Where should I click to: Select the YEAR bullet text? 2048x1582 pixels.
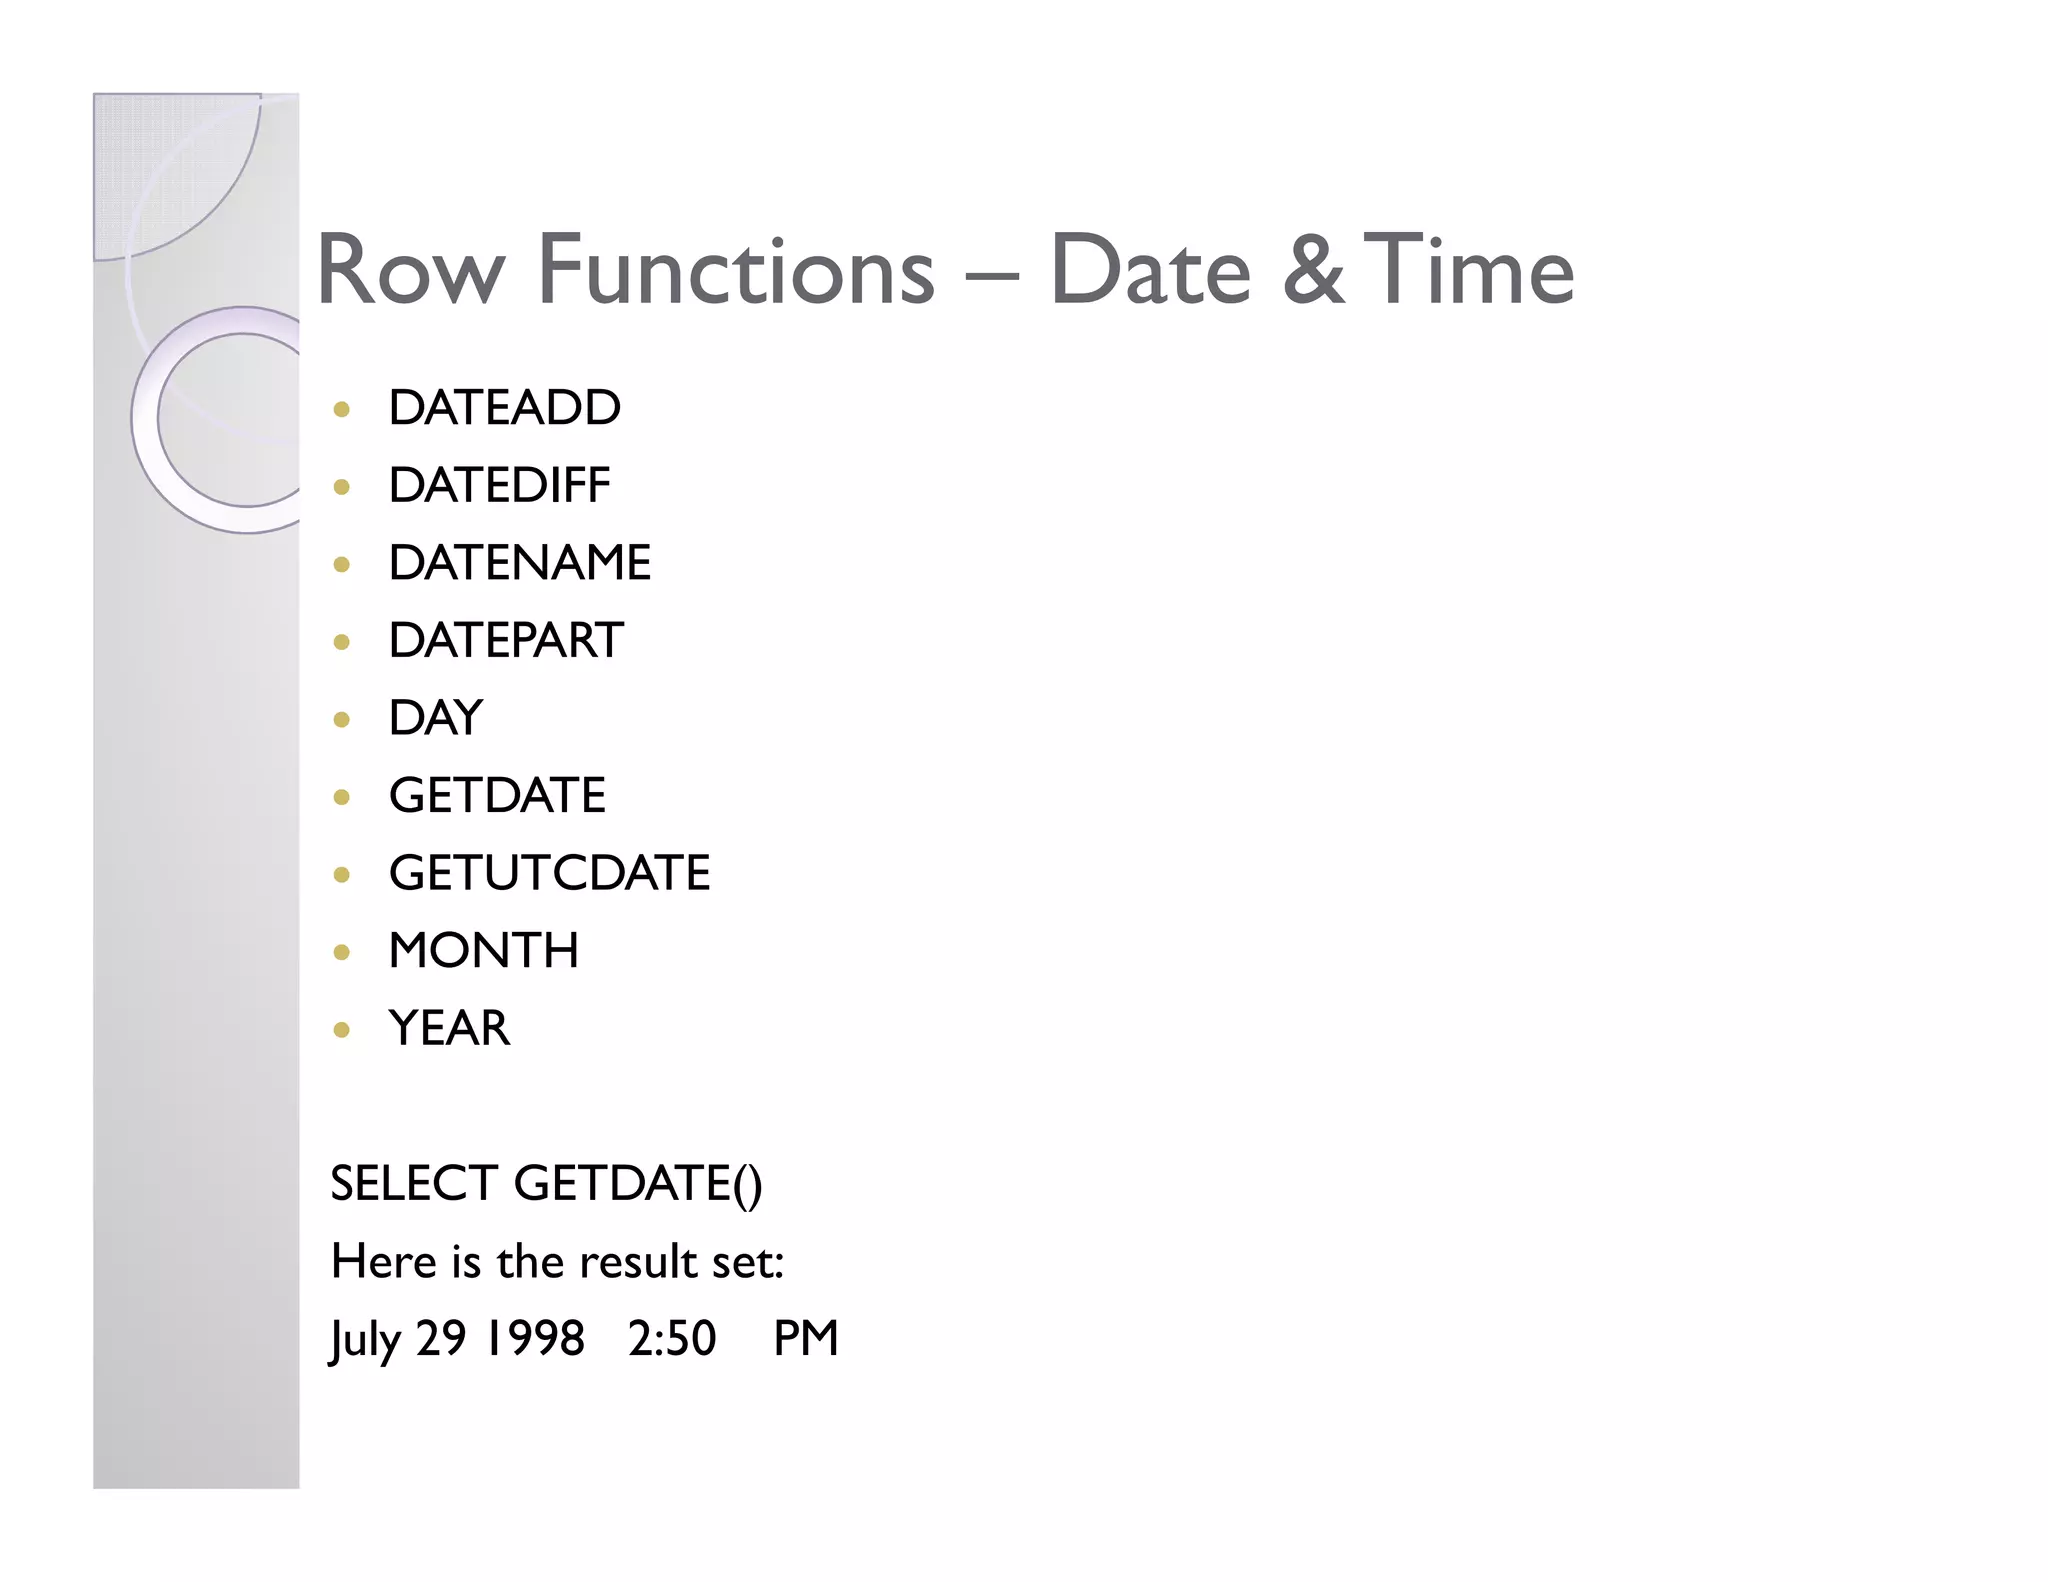point(449,1028)
